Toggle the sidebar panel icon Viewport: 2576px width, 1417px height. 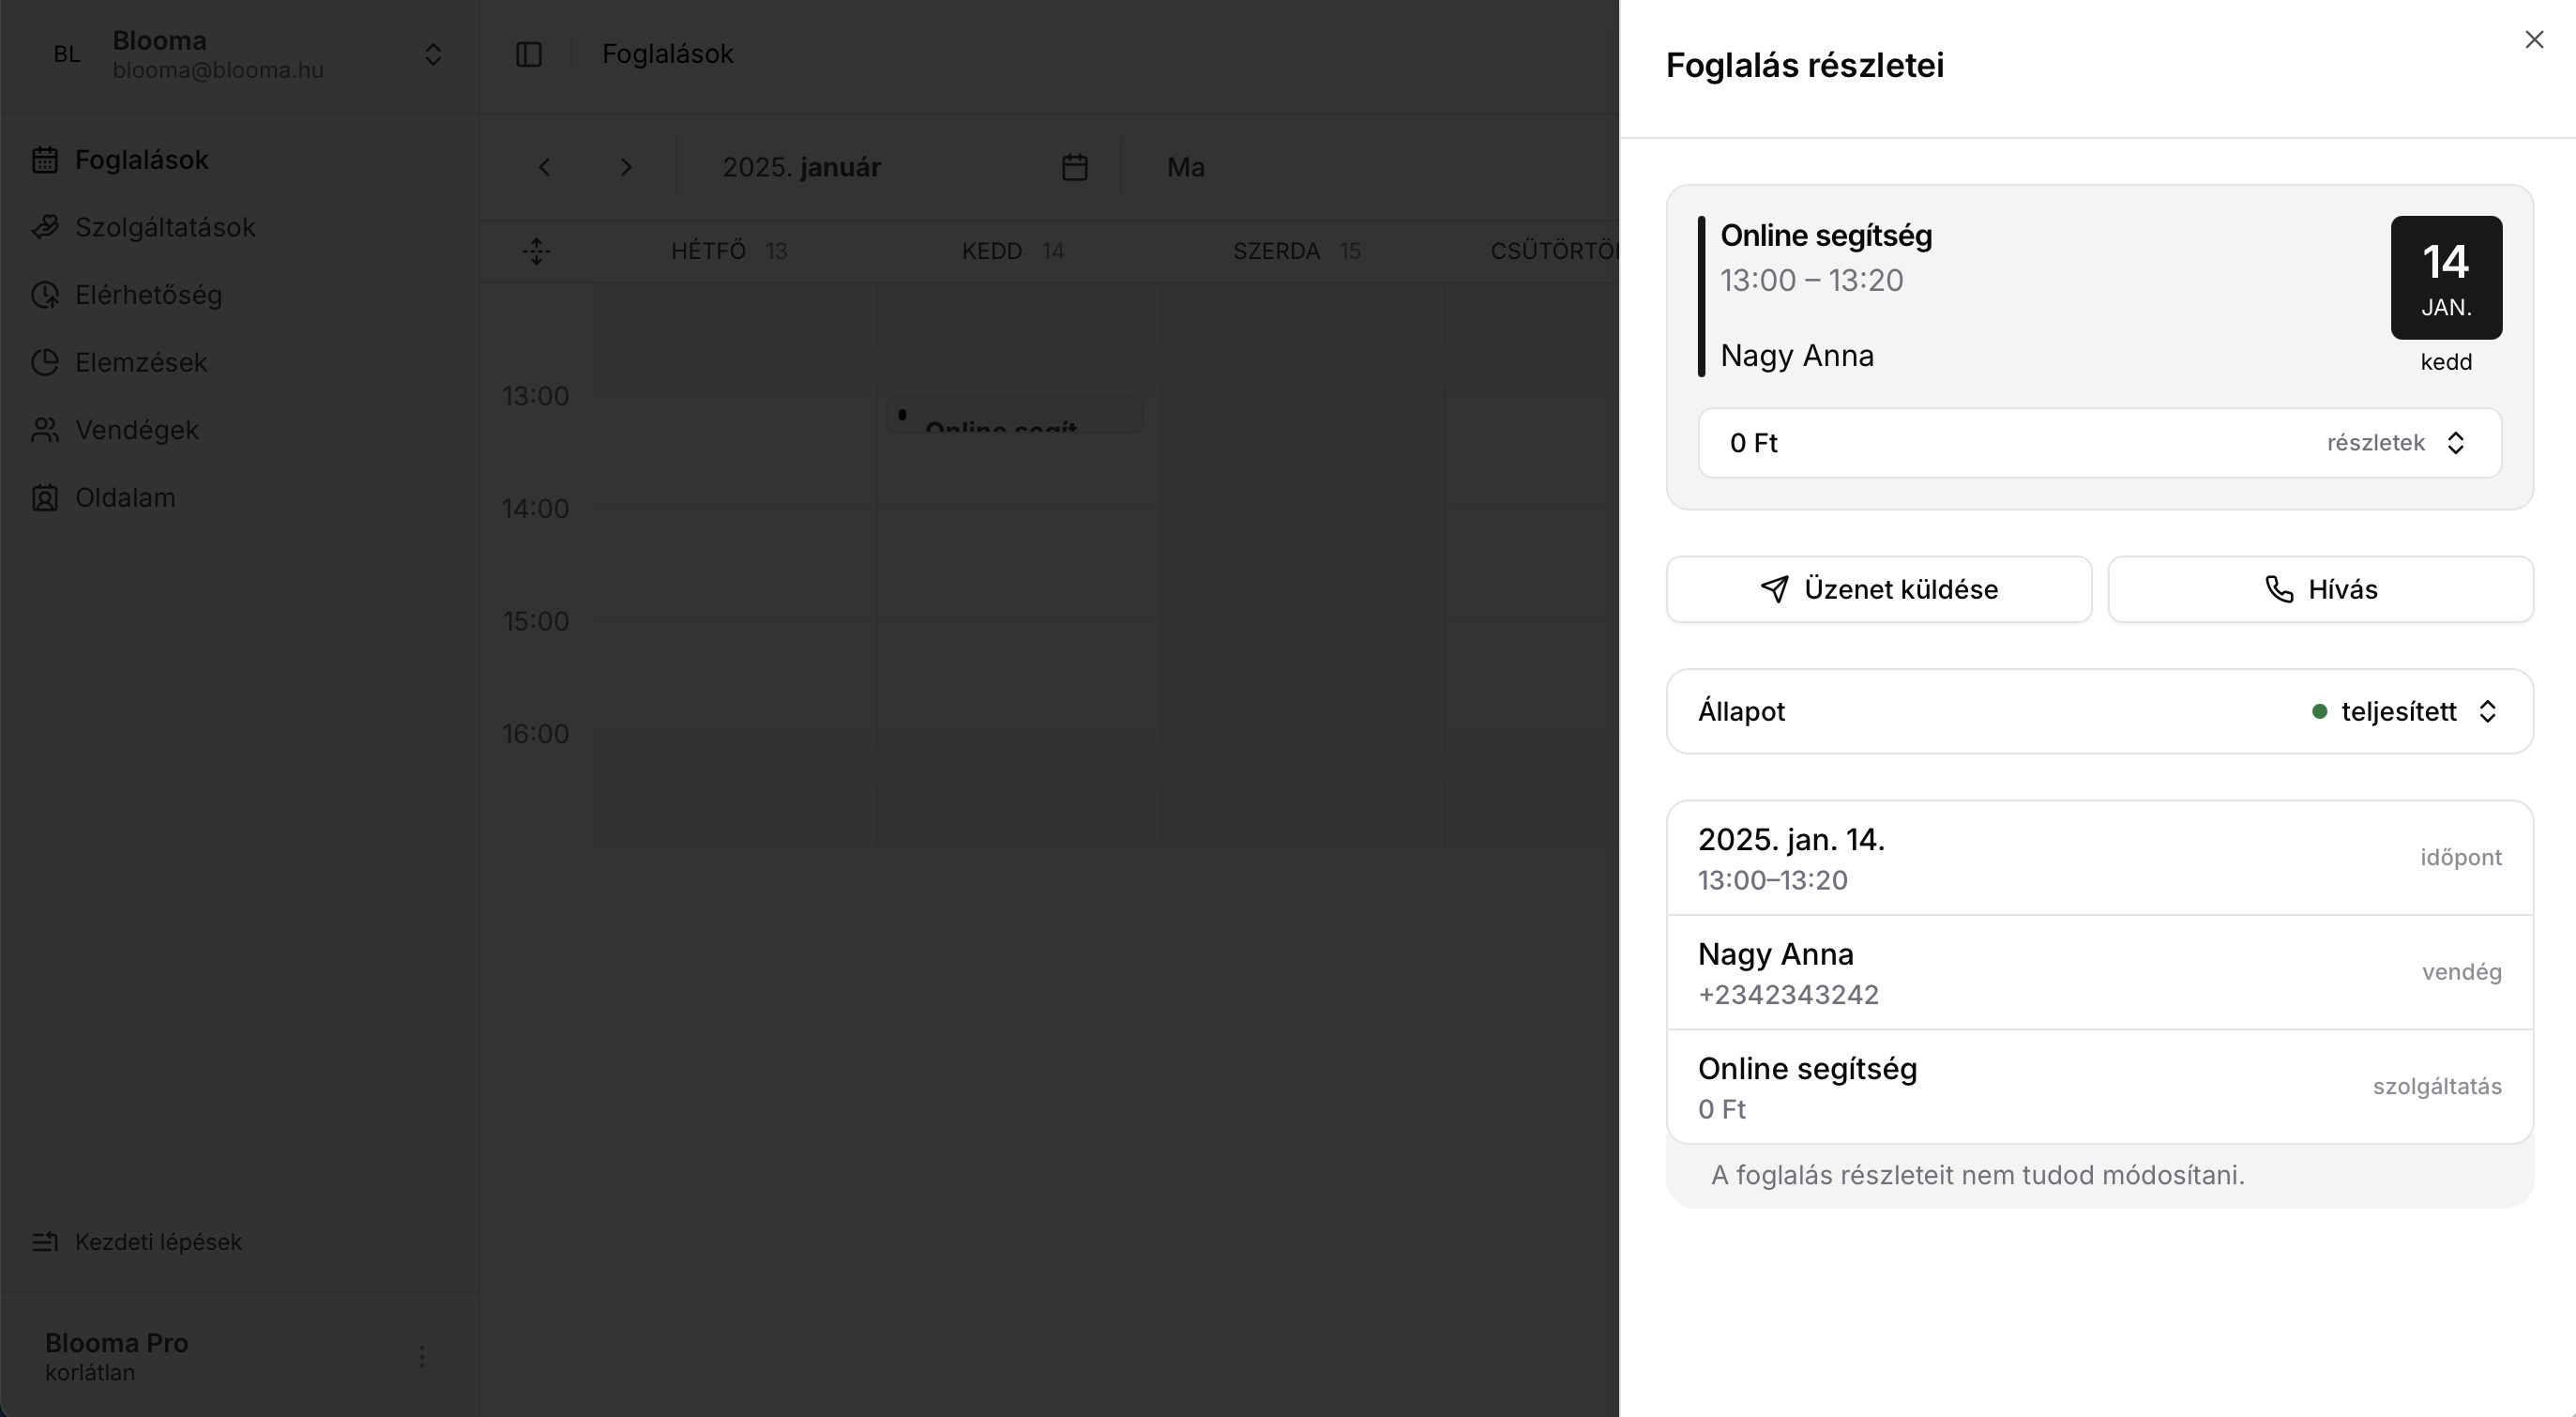click(x=528, y=54)
